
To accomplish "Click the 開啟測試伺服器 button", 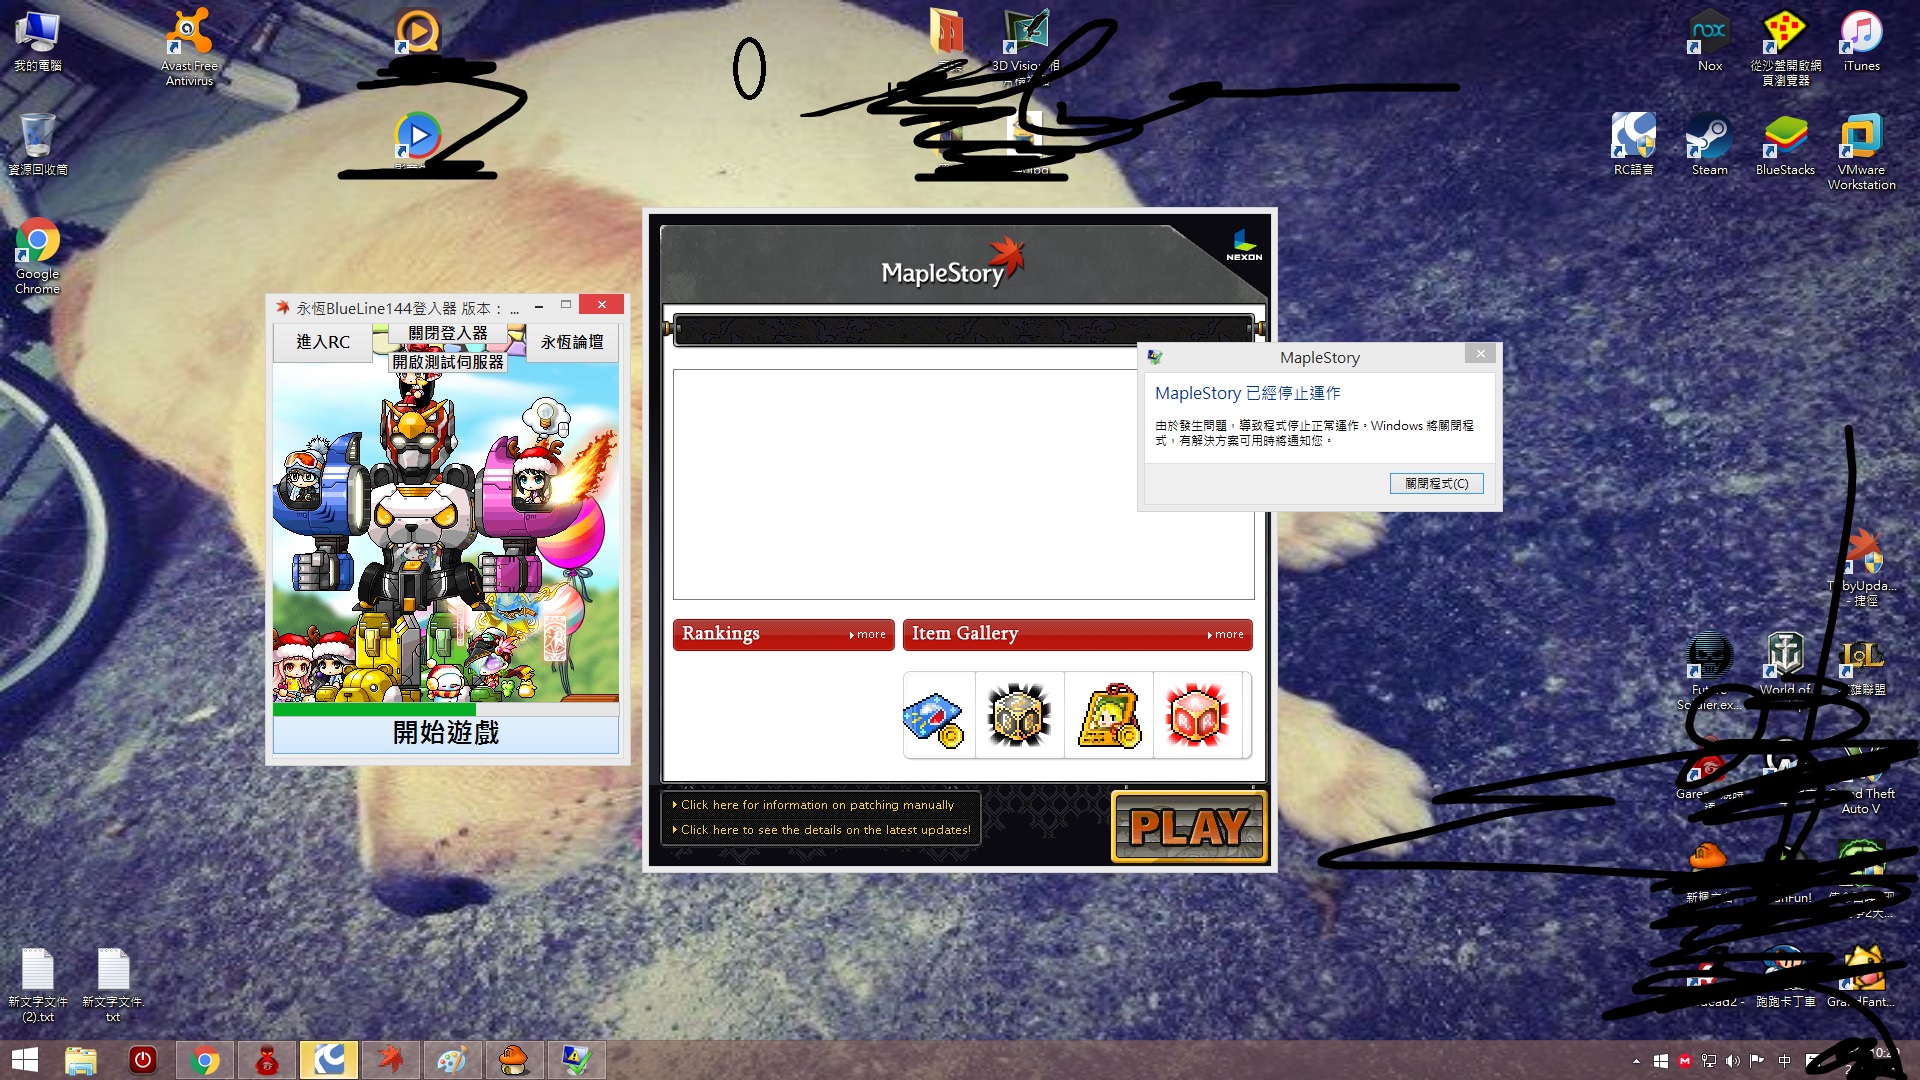I will (448, 362).
